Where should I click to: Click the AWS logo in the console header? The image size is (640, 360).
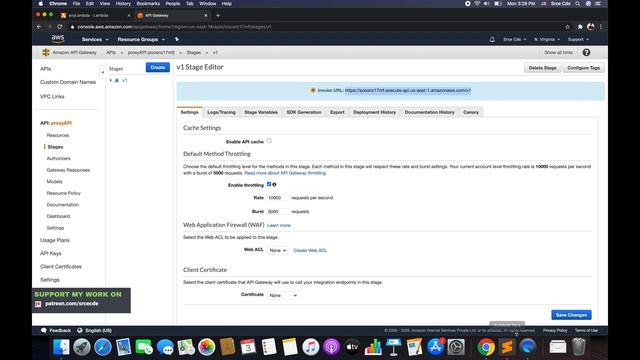click(58, 39)
